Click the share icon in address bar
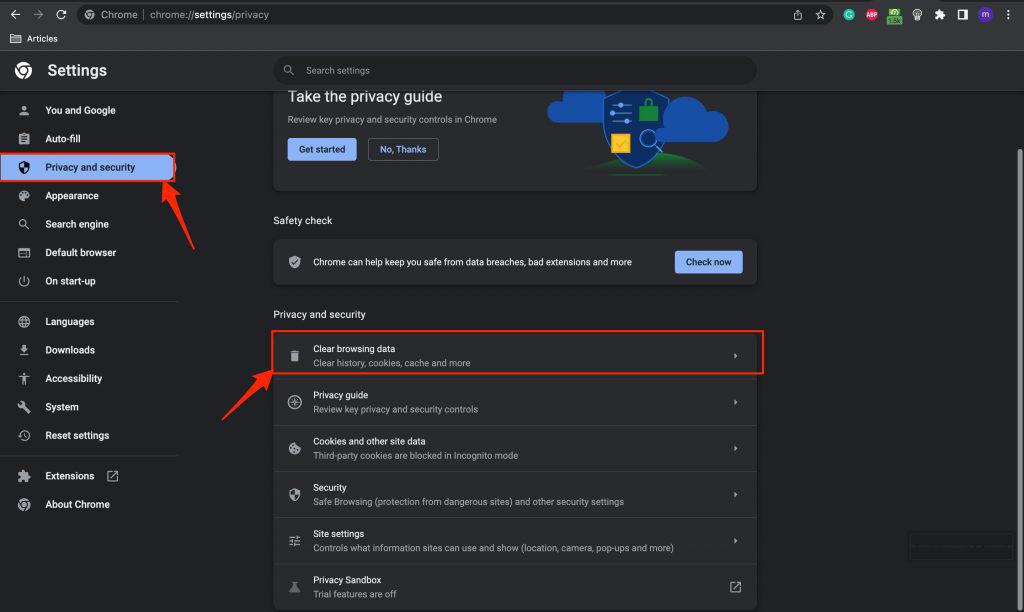The width and height of the screenshot is (1024, 612). click(x=797, y=14)
